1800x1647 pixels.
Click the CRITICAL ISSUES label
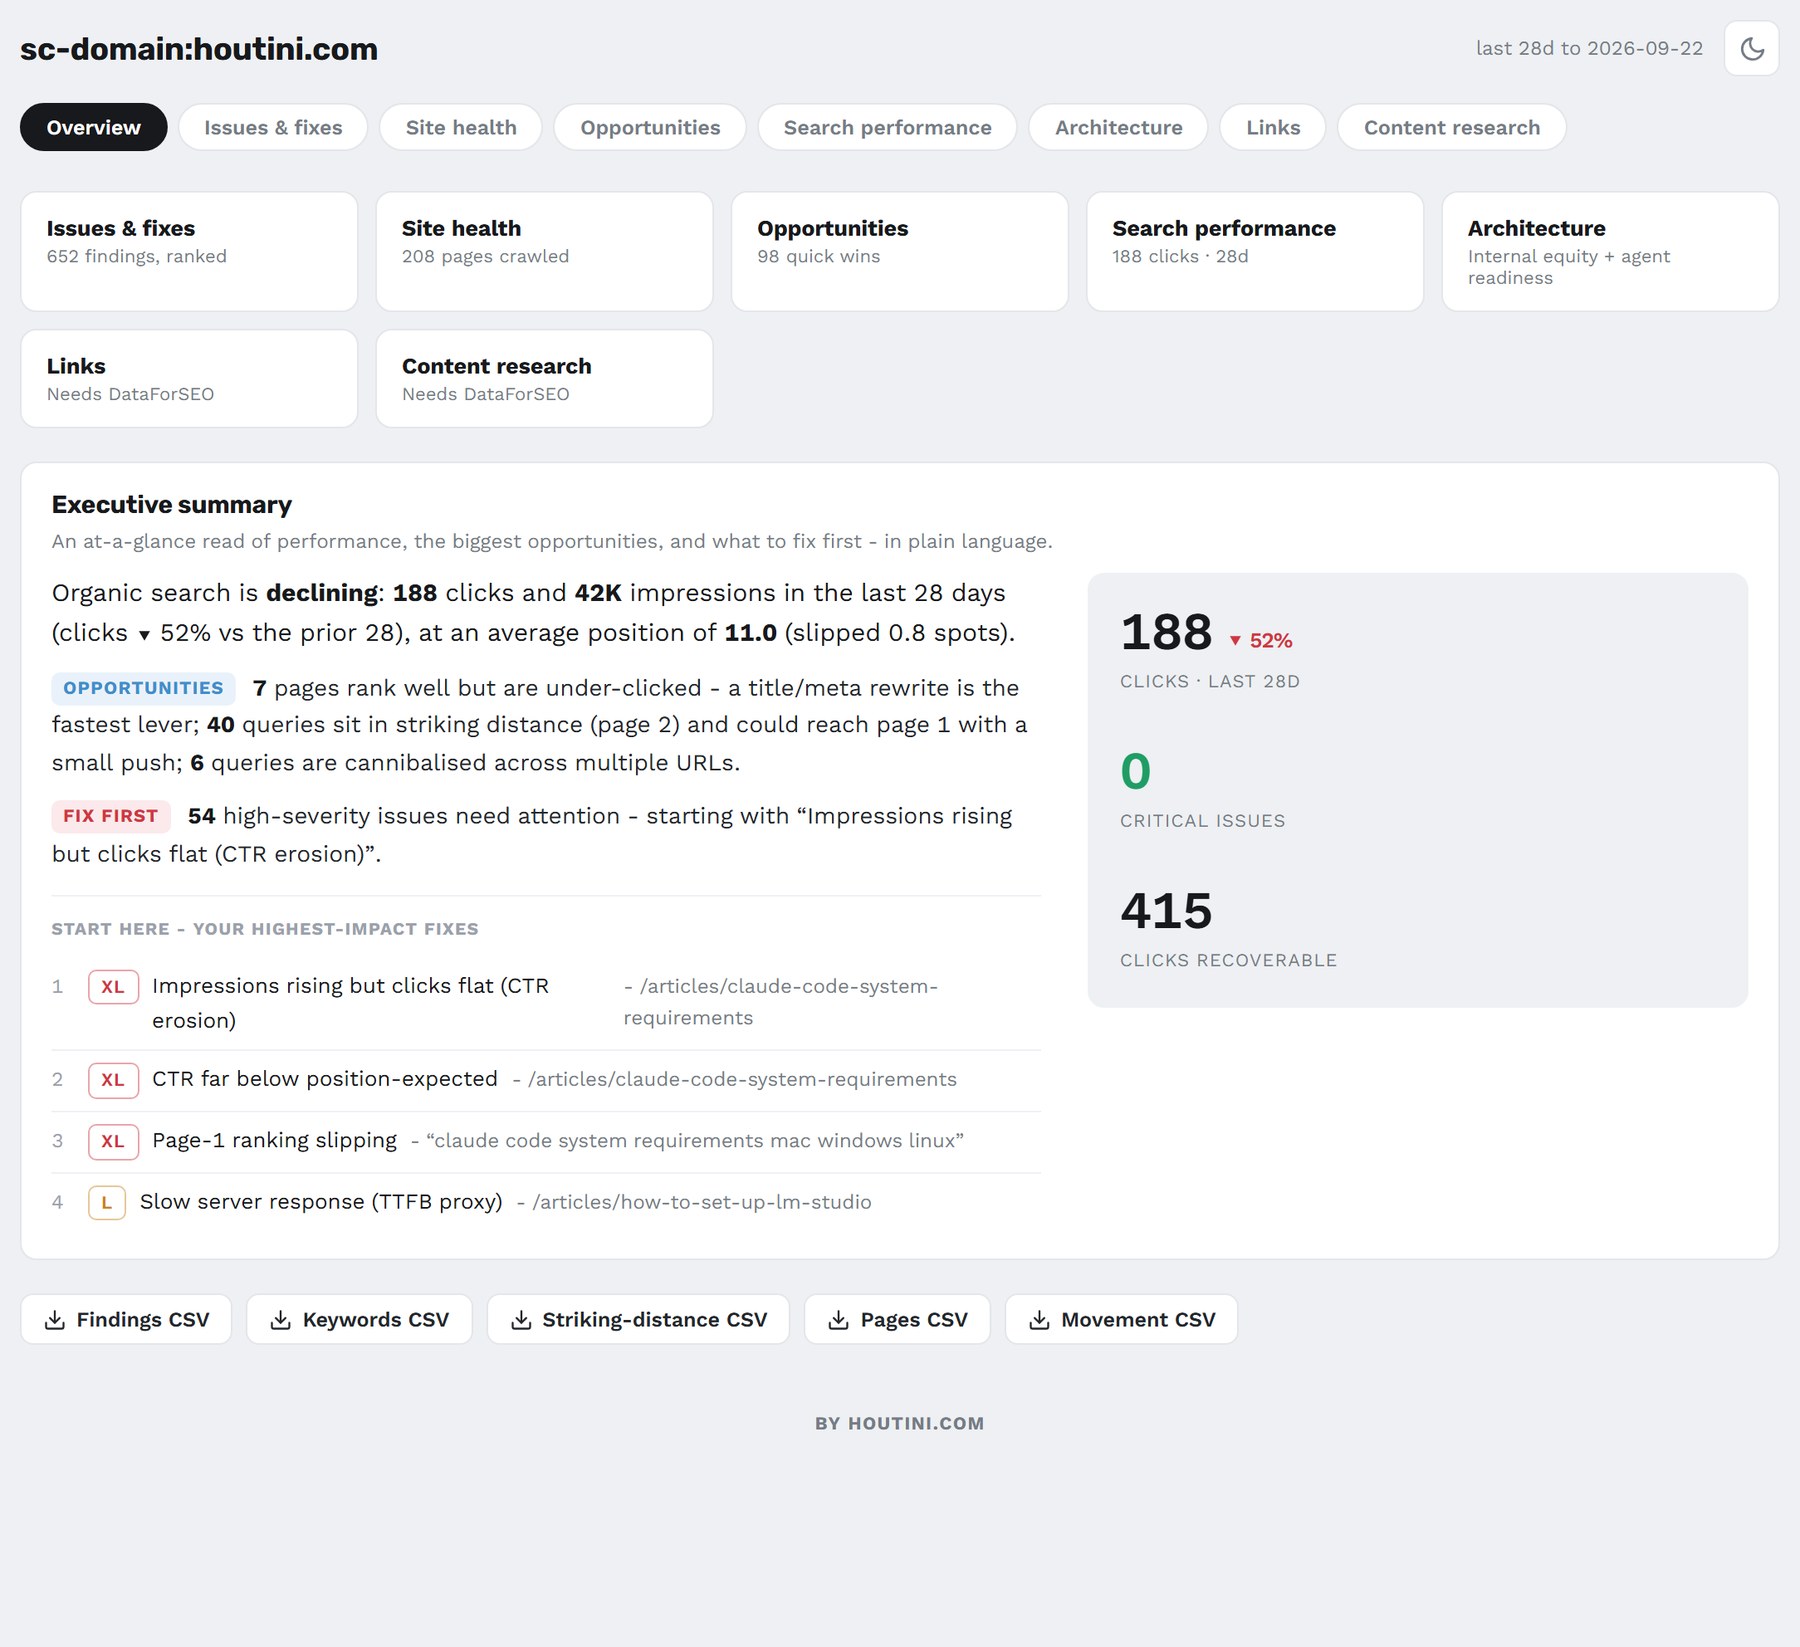point(1202,821)
